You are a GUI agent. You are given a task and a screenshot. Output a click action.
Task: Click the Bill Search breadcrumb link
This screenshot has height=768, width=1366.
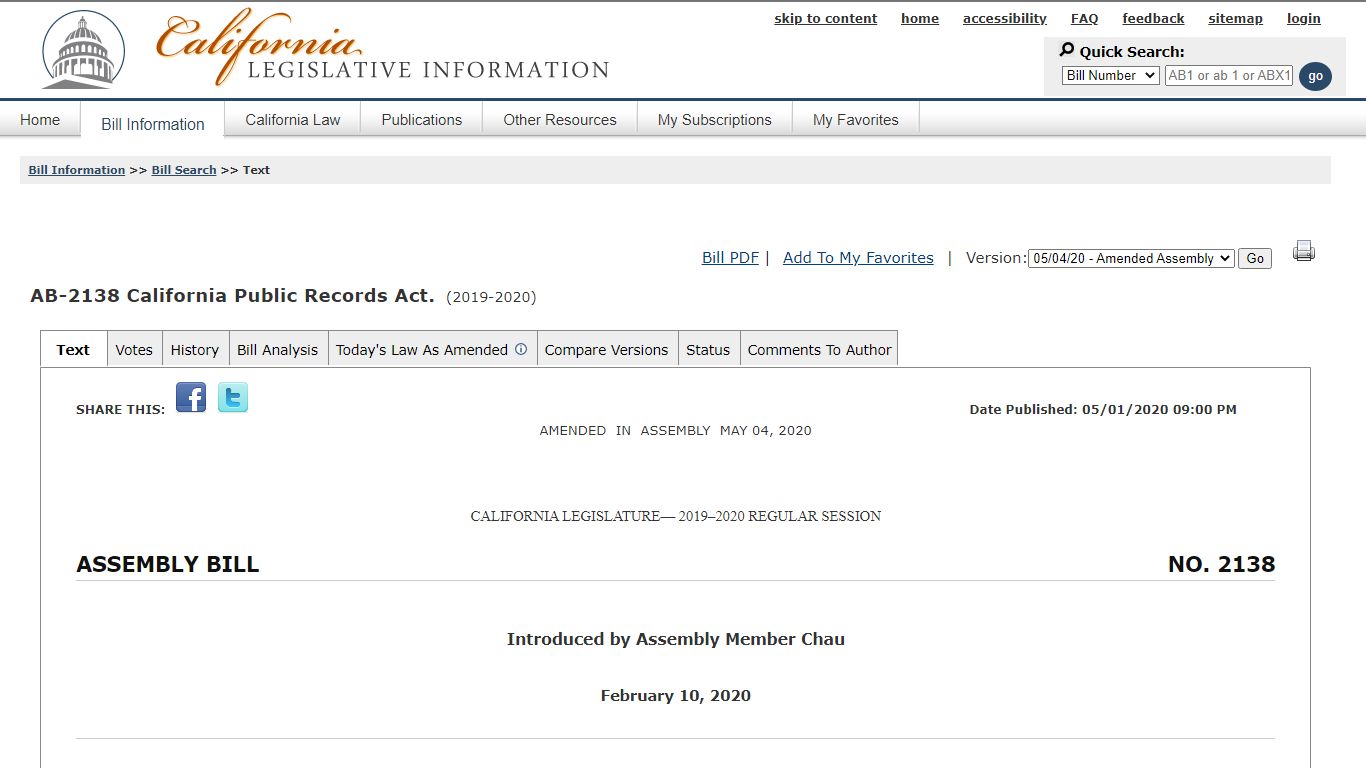point(184,170)
